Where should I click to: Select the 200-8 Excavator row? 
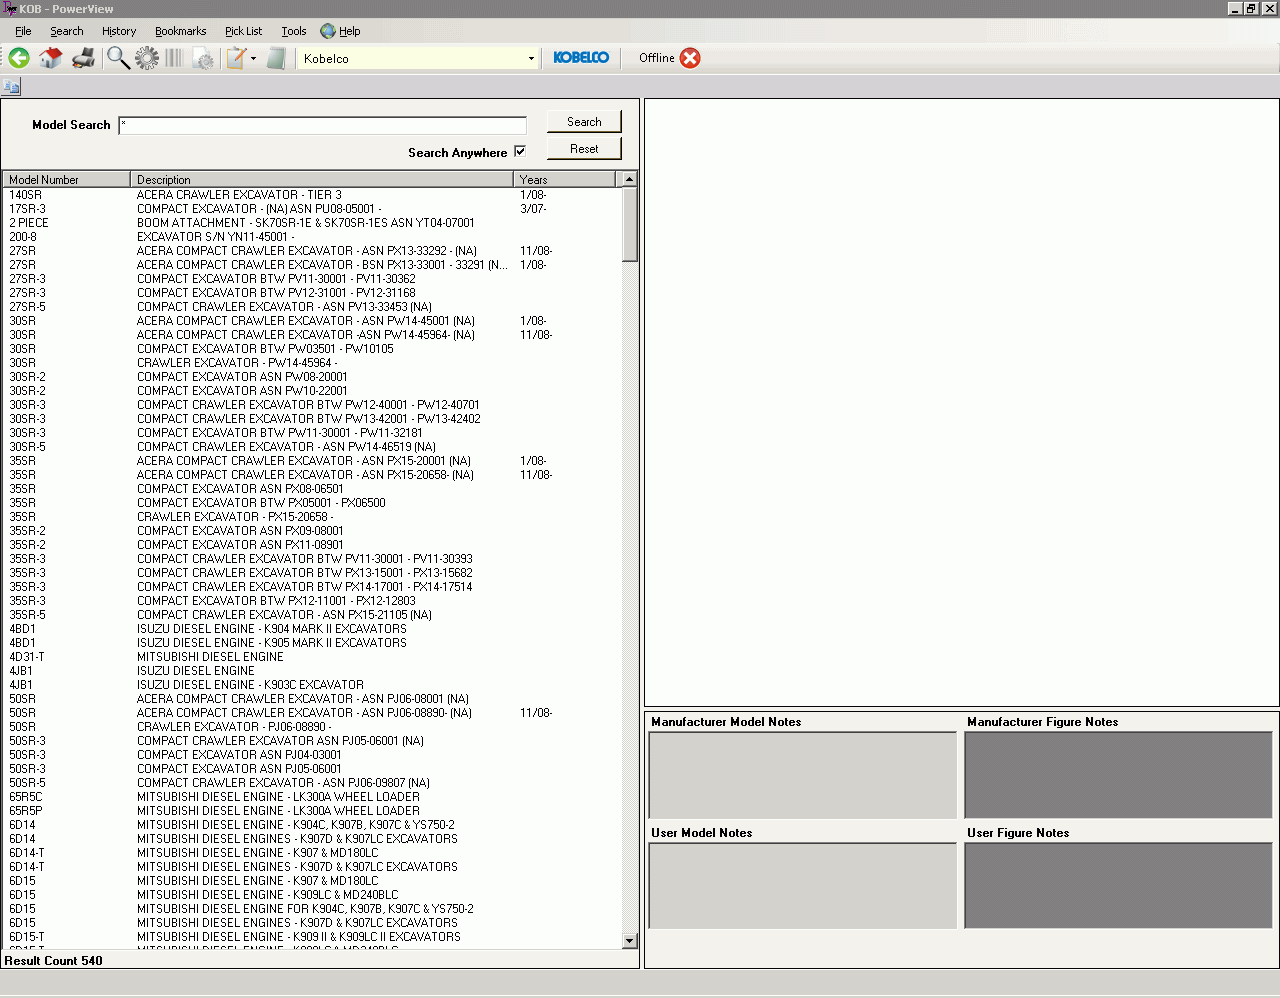click(312, 237)
